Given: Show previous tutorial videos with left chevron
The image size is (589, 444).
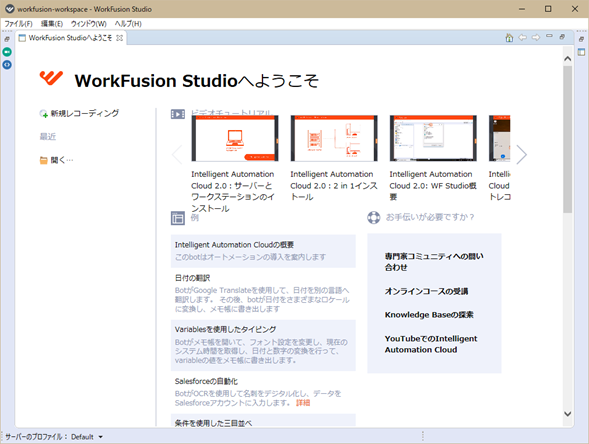Looking at the screenshot, I should coord(177,154).
